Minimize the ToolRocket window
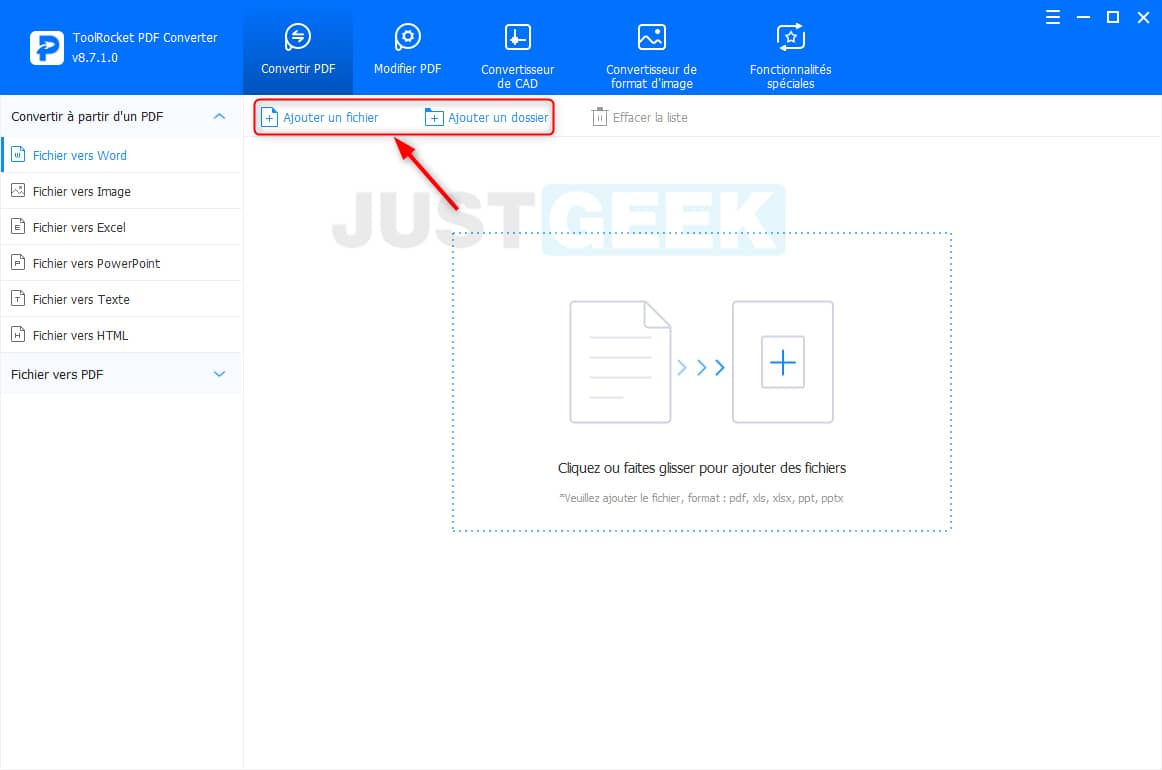Screen dimensions: 1162x770 [1083, 17]
